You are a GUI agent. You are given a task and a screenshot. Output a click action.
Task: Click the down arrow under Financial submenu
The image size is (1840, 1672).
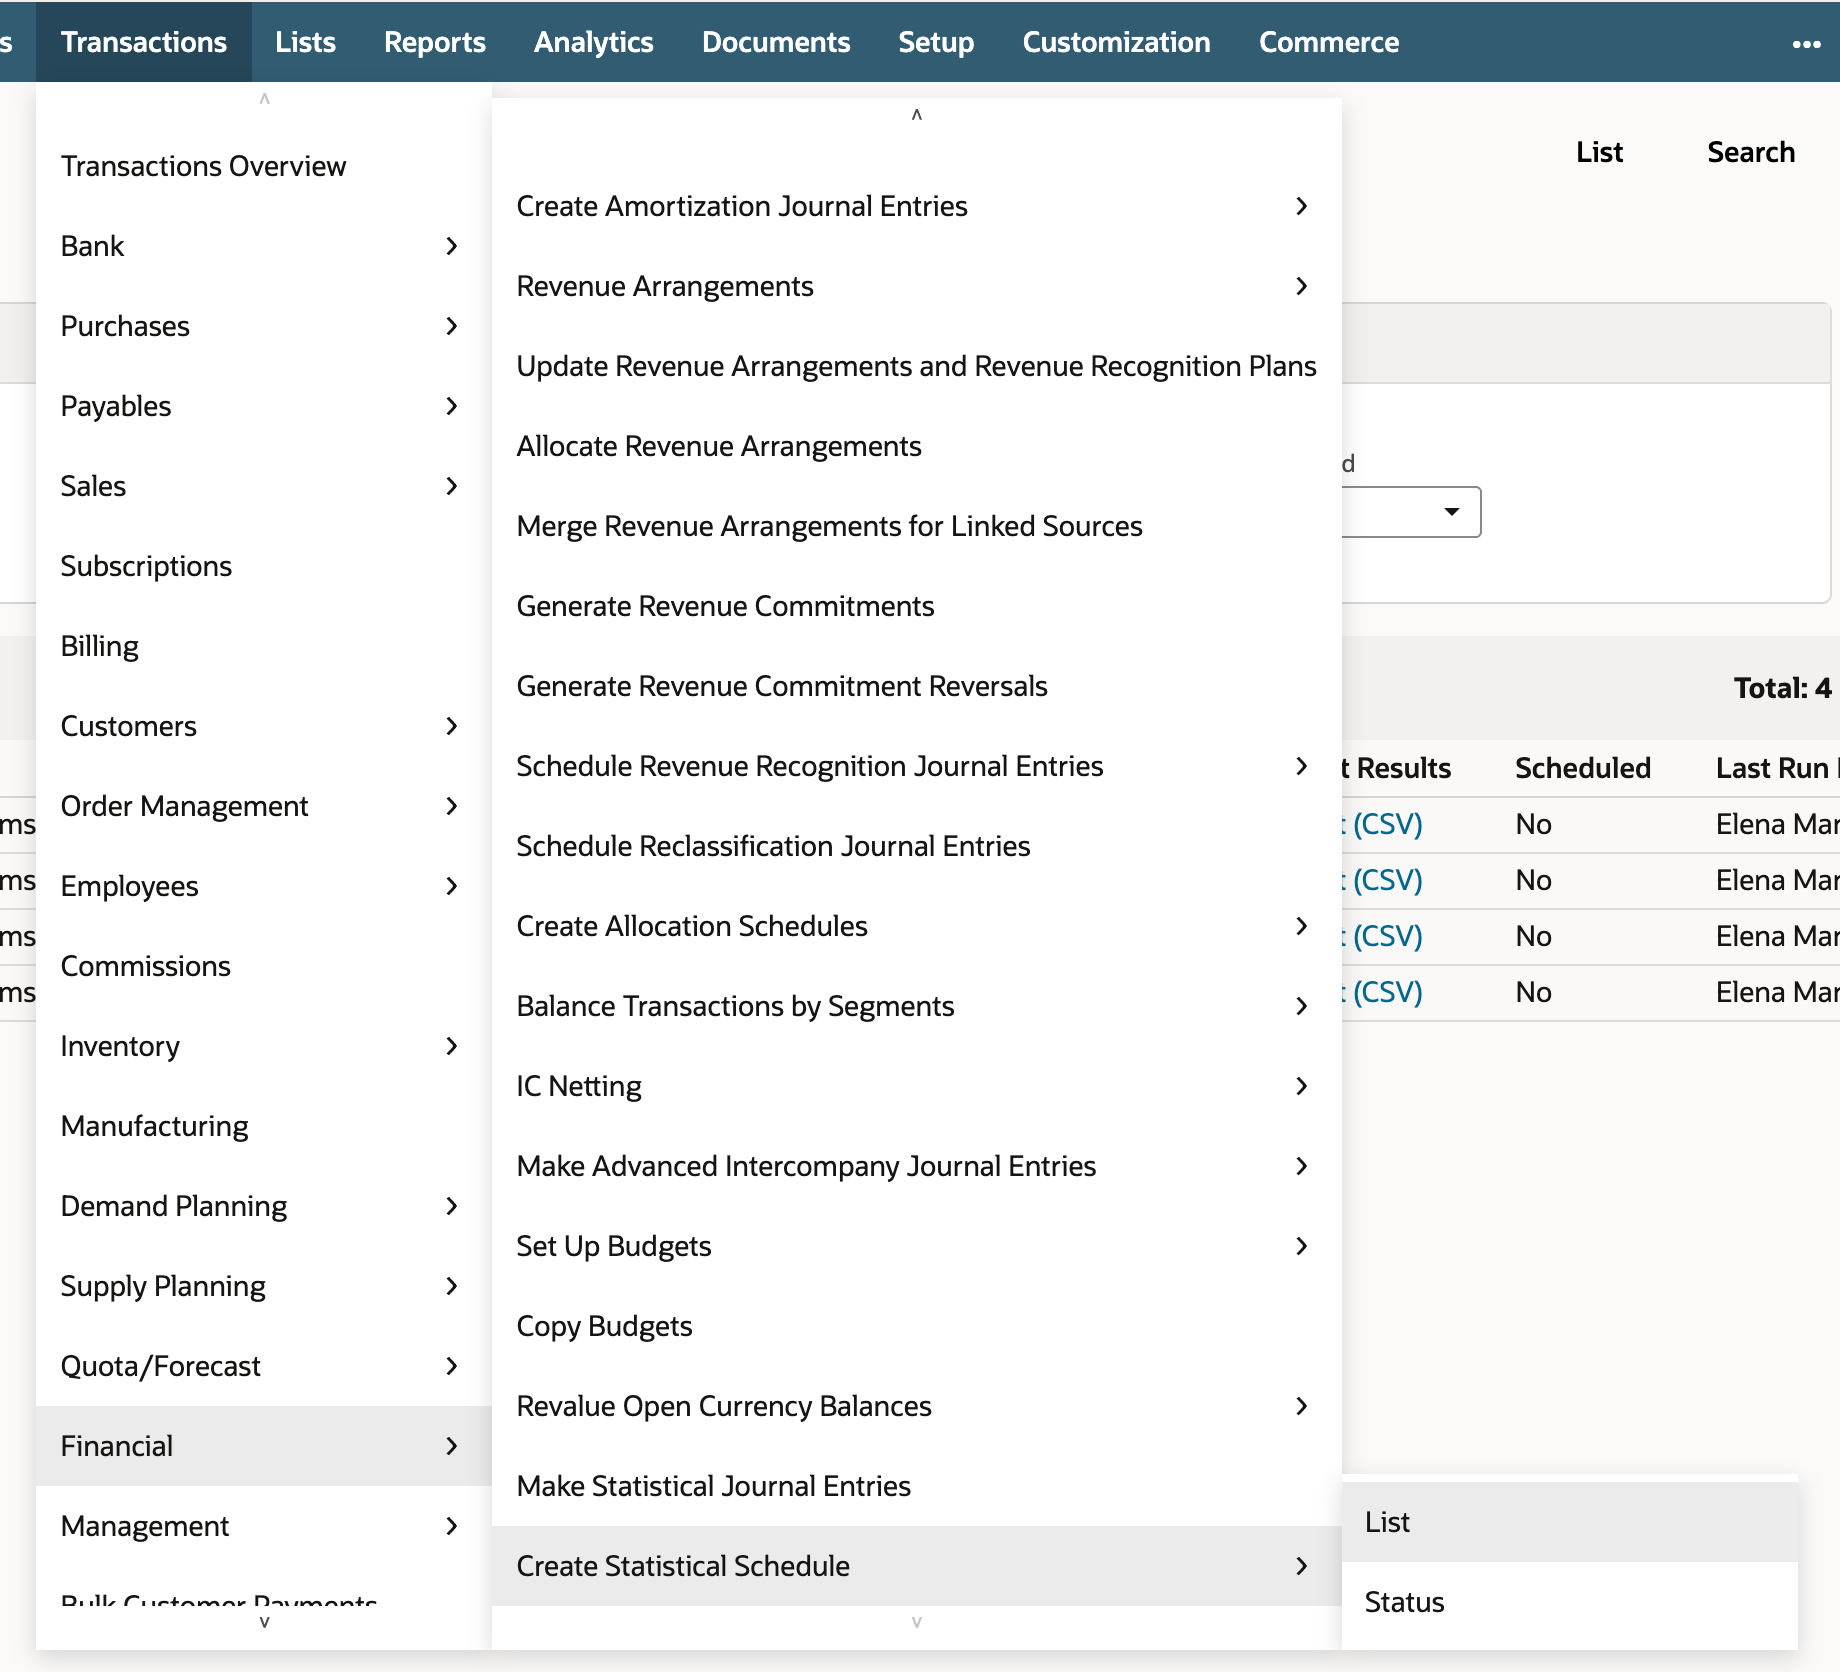tap(916, 1622)
